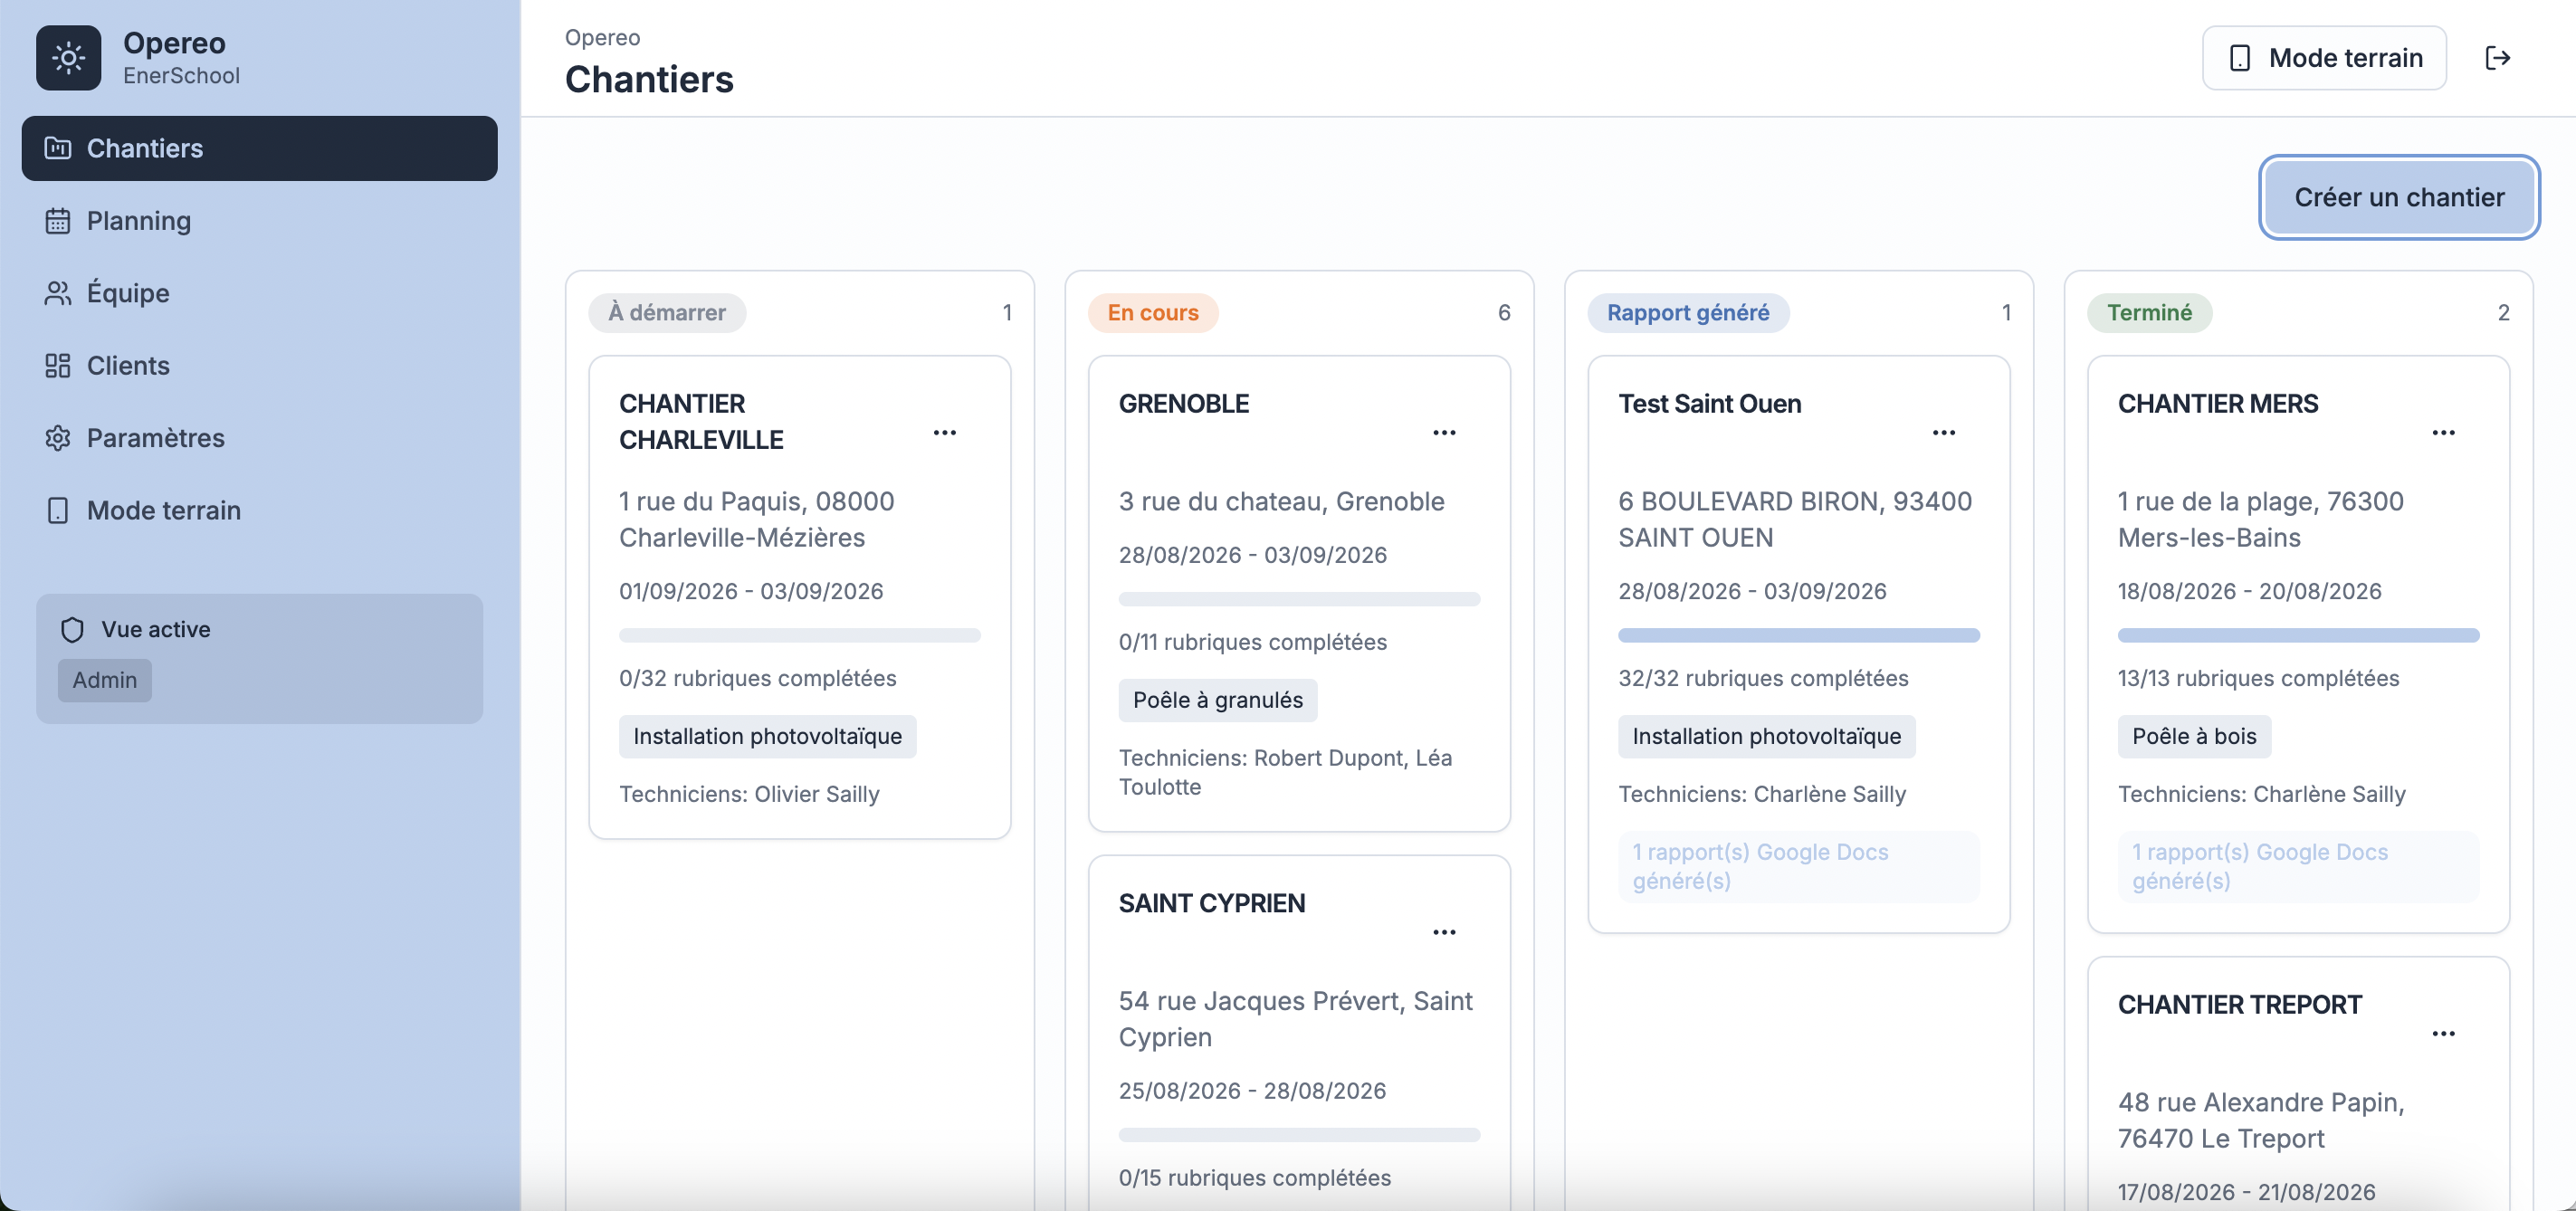Click Vue active shield icon
Viewport: 2576px width, 1211px height.
72,629
